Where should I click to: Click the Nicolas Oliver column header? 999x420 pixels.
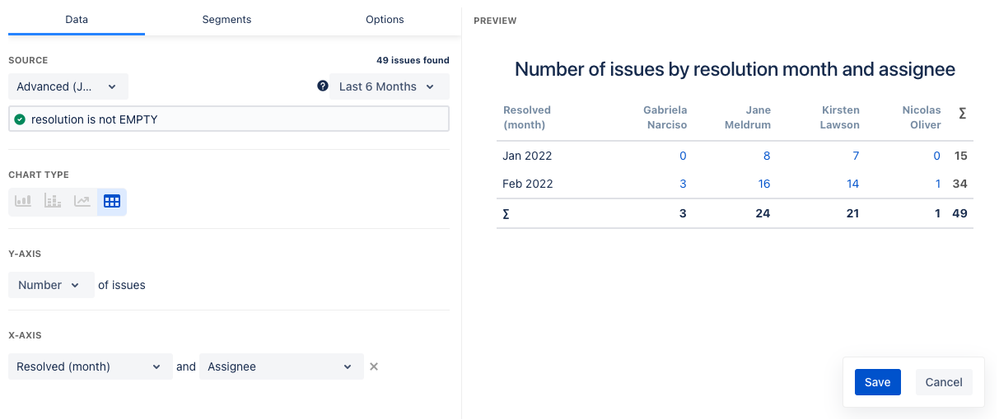[x=921, y=117]
